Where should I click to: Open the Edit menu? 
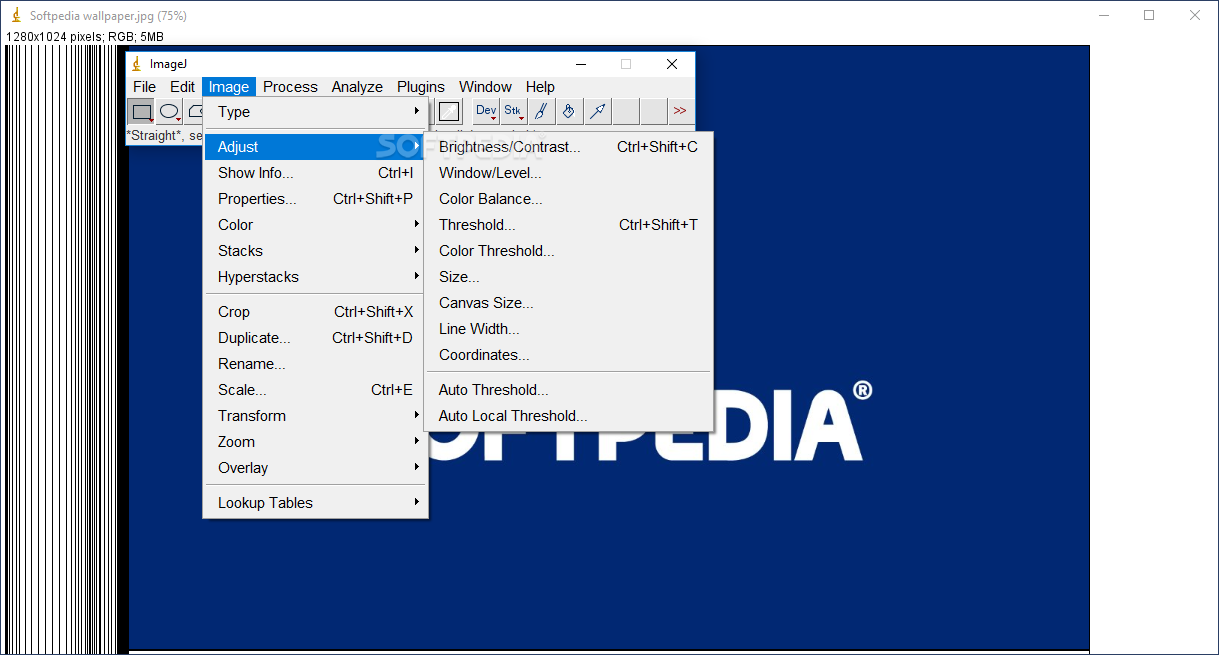182,87
